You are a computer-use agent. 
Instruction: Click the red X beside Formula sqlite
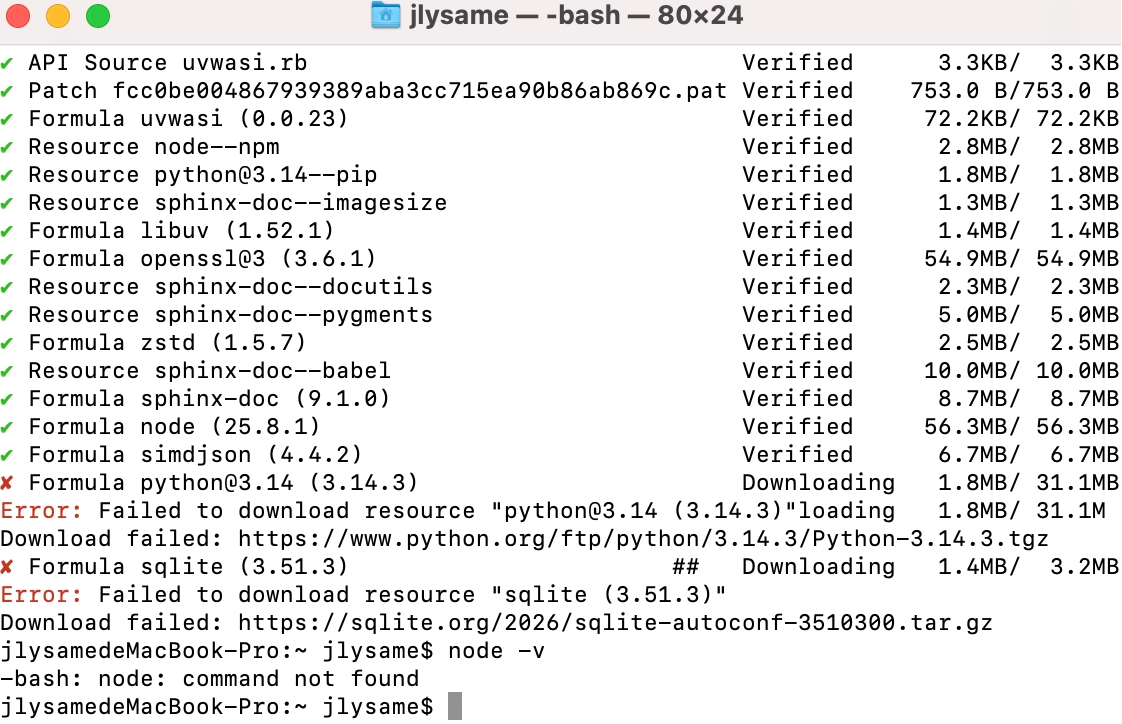click(x=7, y=567)
